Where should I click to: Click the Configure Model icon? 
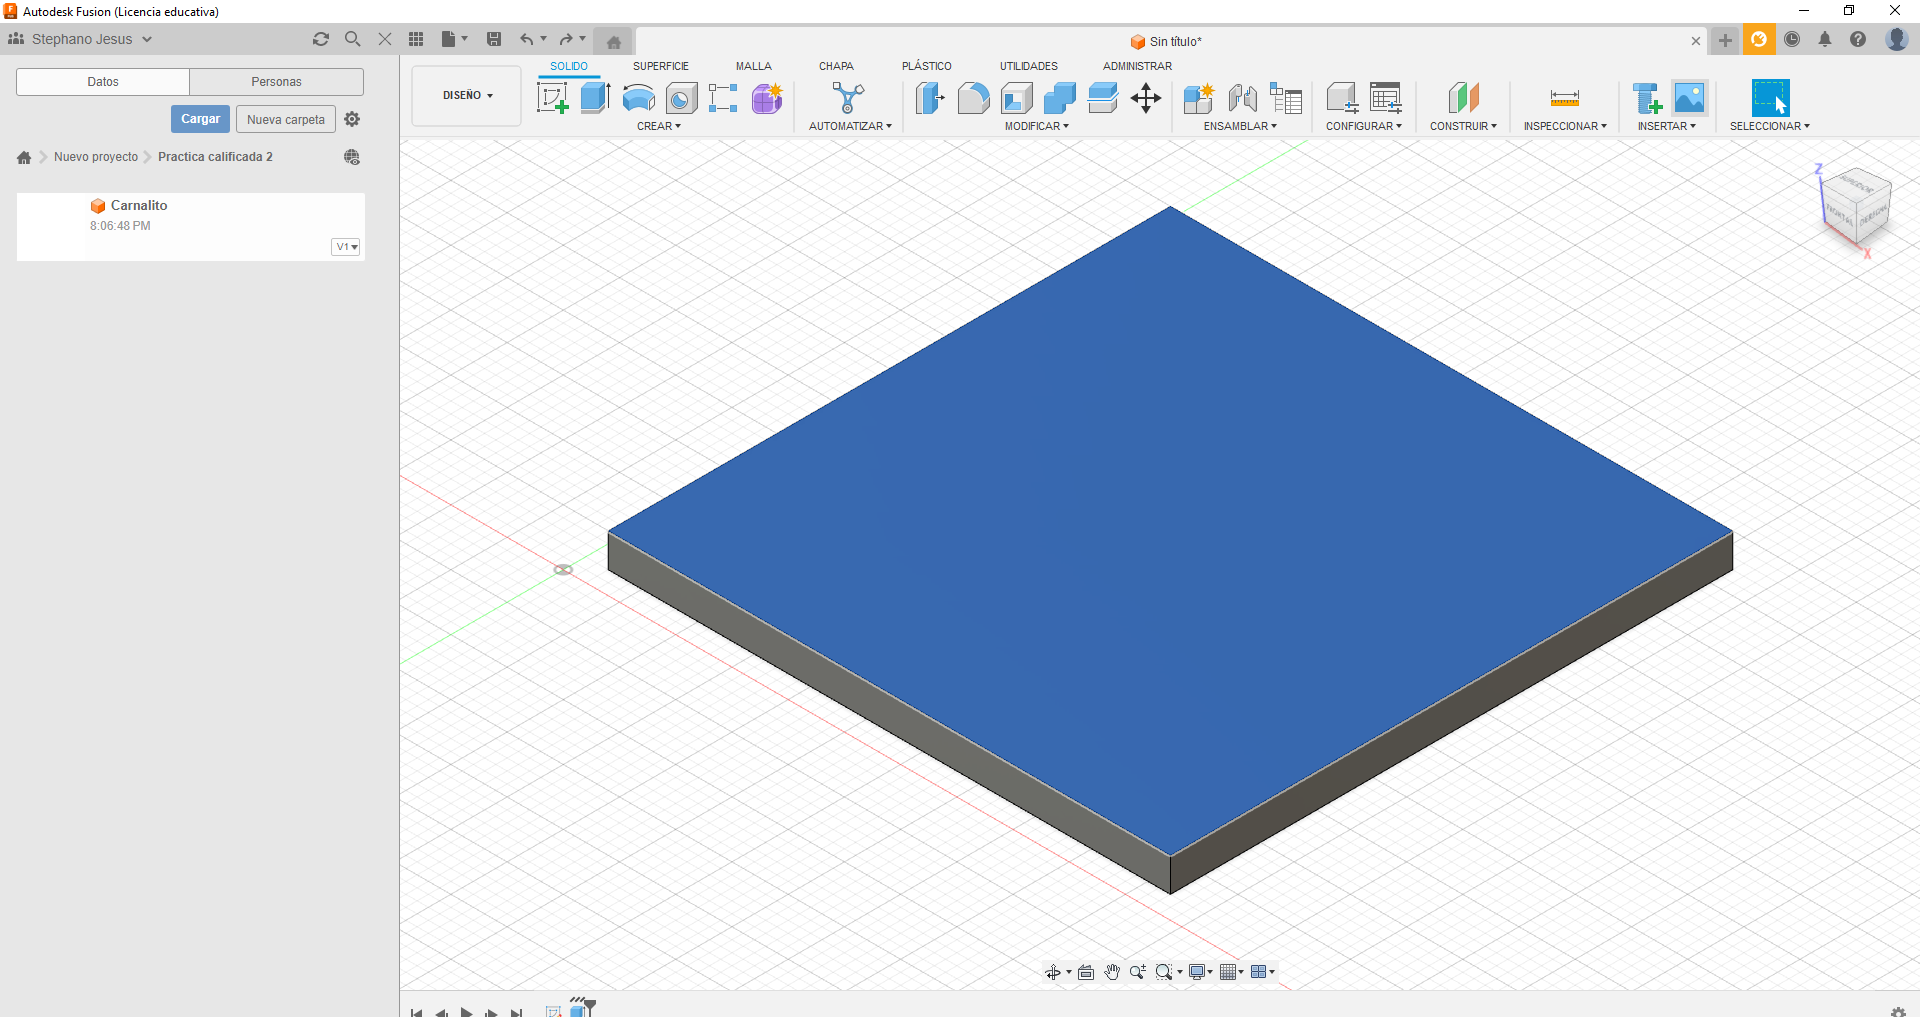[x=1342, y=98]
